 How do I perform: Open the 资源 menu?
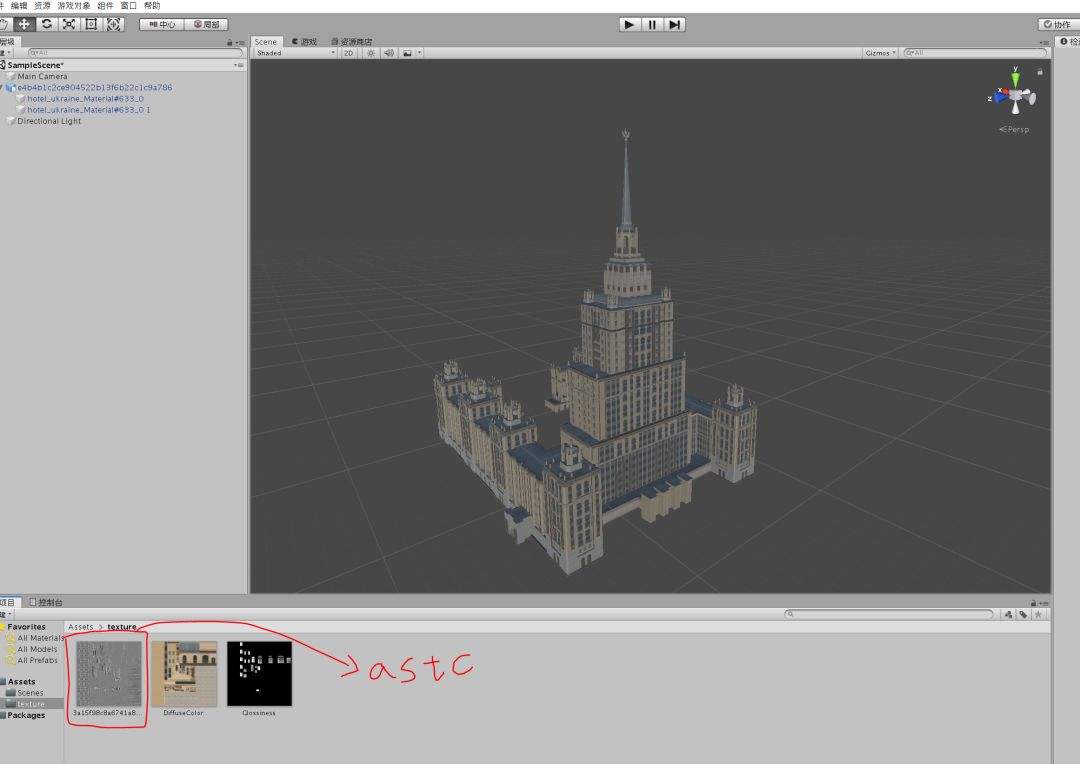tap(42, 6)
